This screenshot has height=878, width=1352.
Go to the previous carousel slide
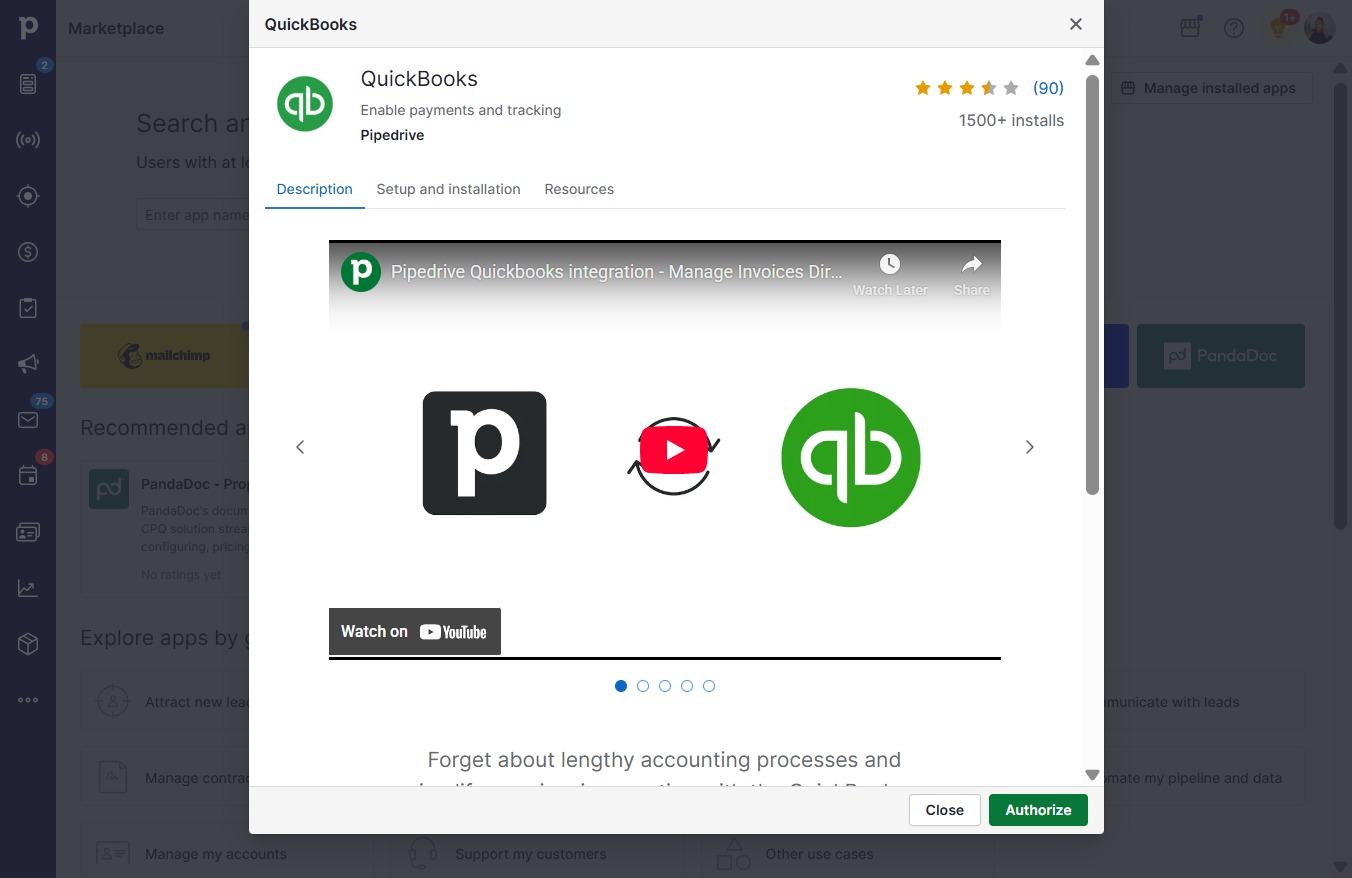point(300,447)
